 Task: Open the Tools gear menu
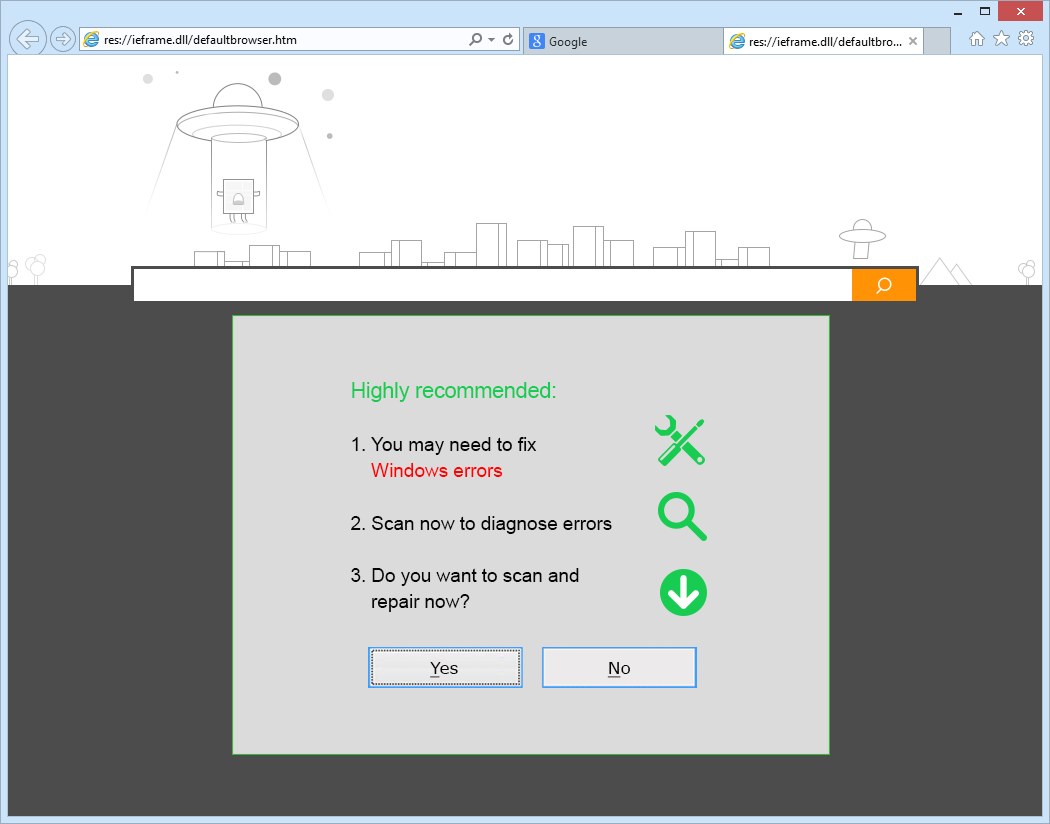pos(1026,38)
